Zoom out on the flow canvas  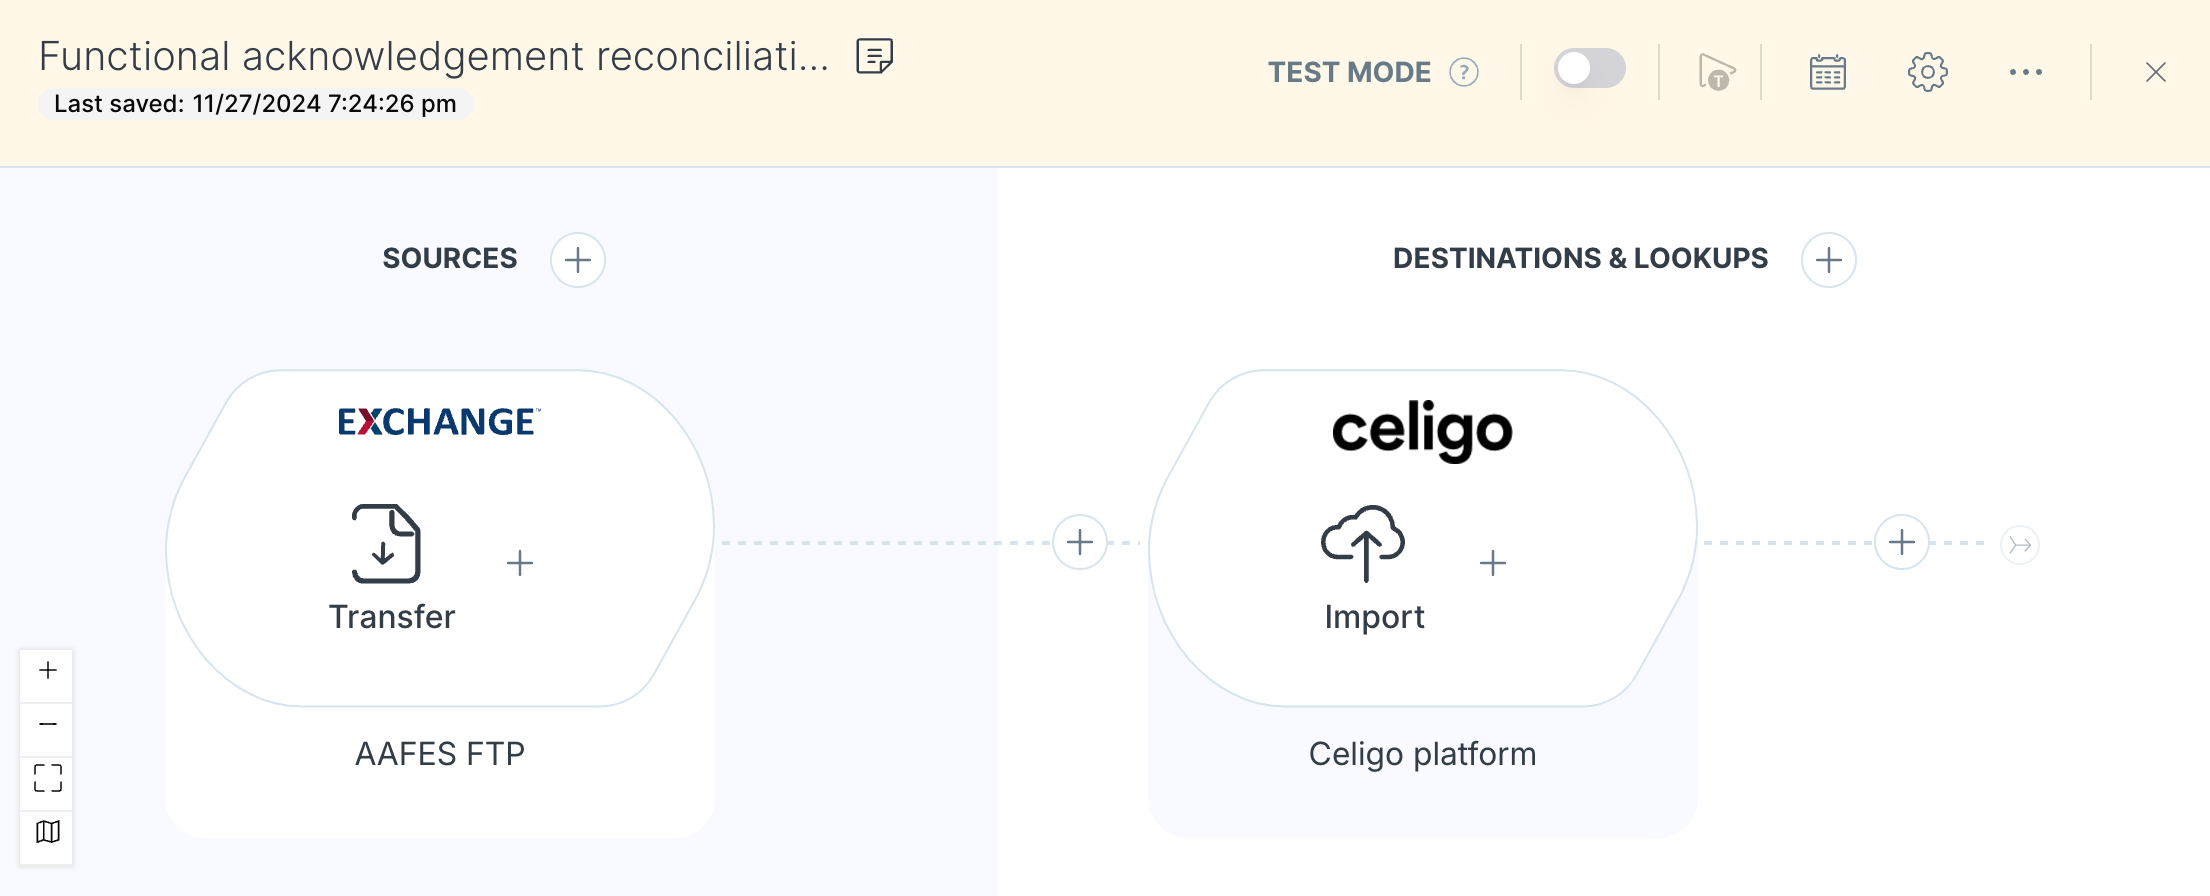(46, 724)
